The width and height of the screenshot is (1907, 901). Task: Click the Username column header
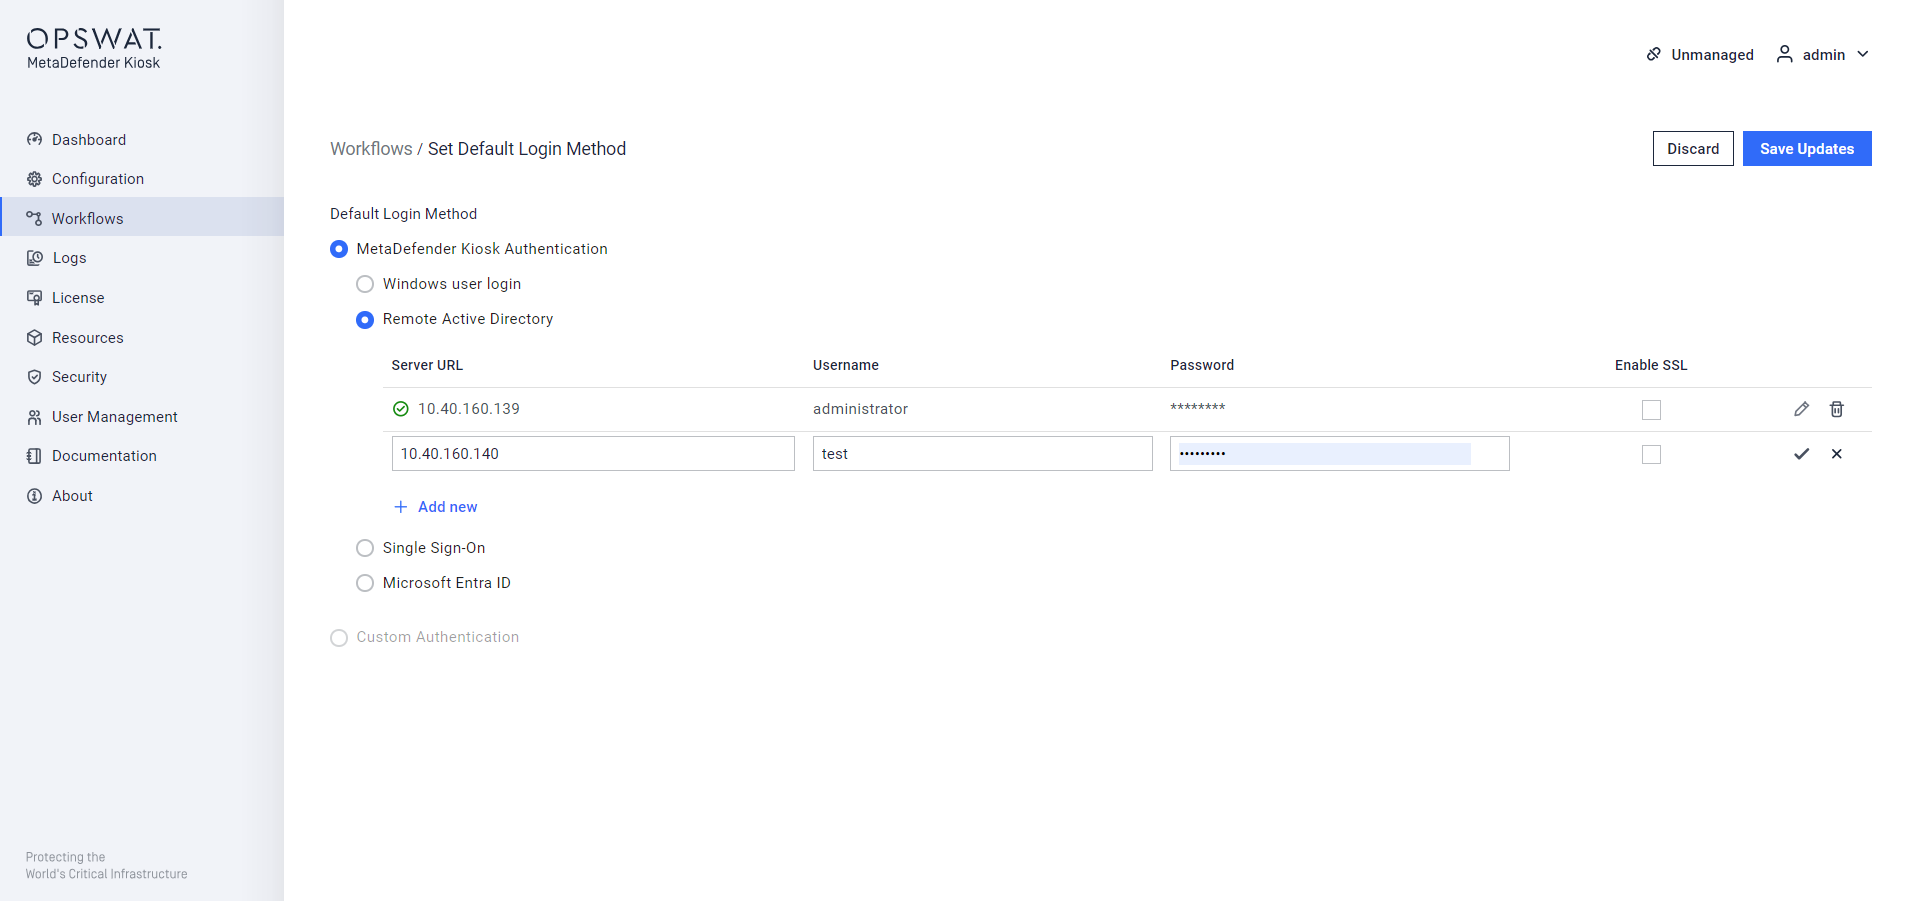pos(846,365)
